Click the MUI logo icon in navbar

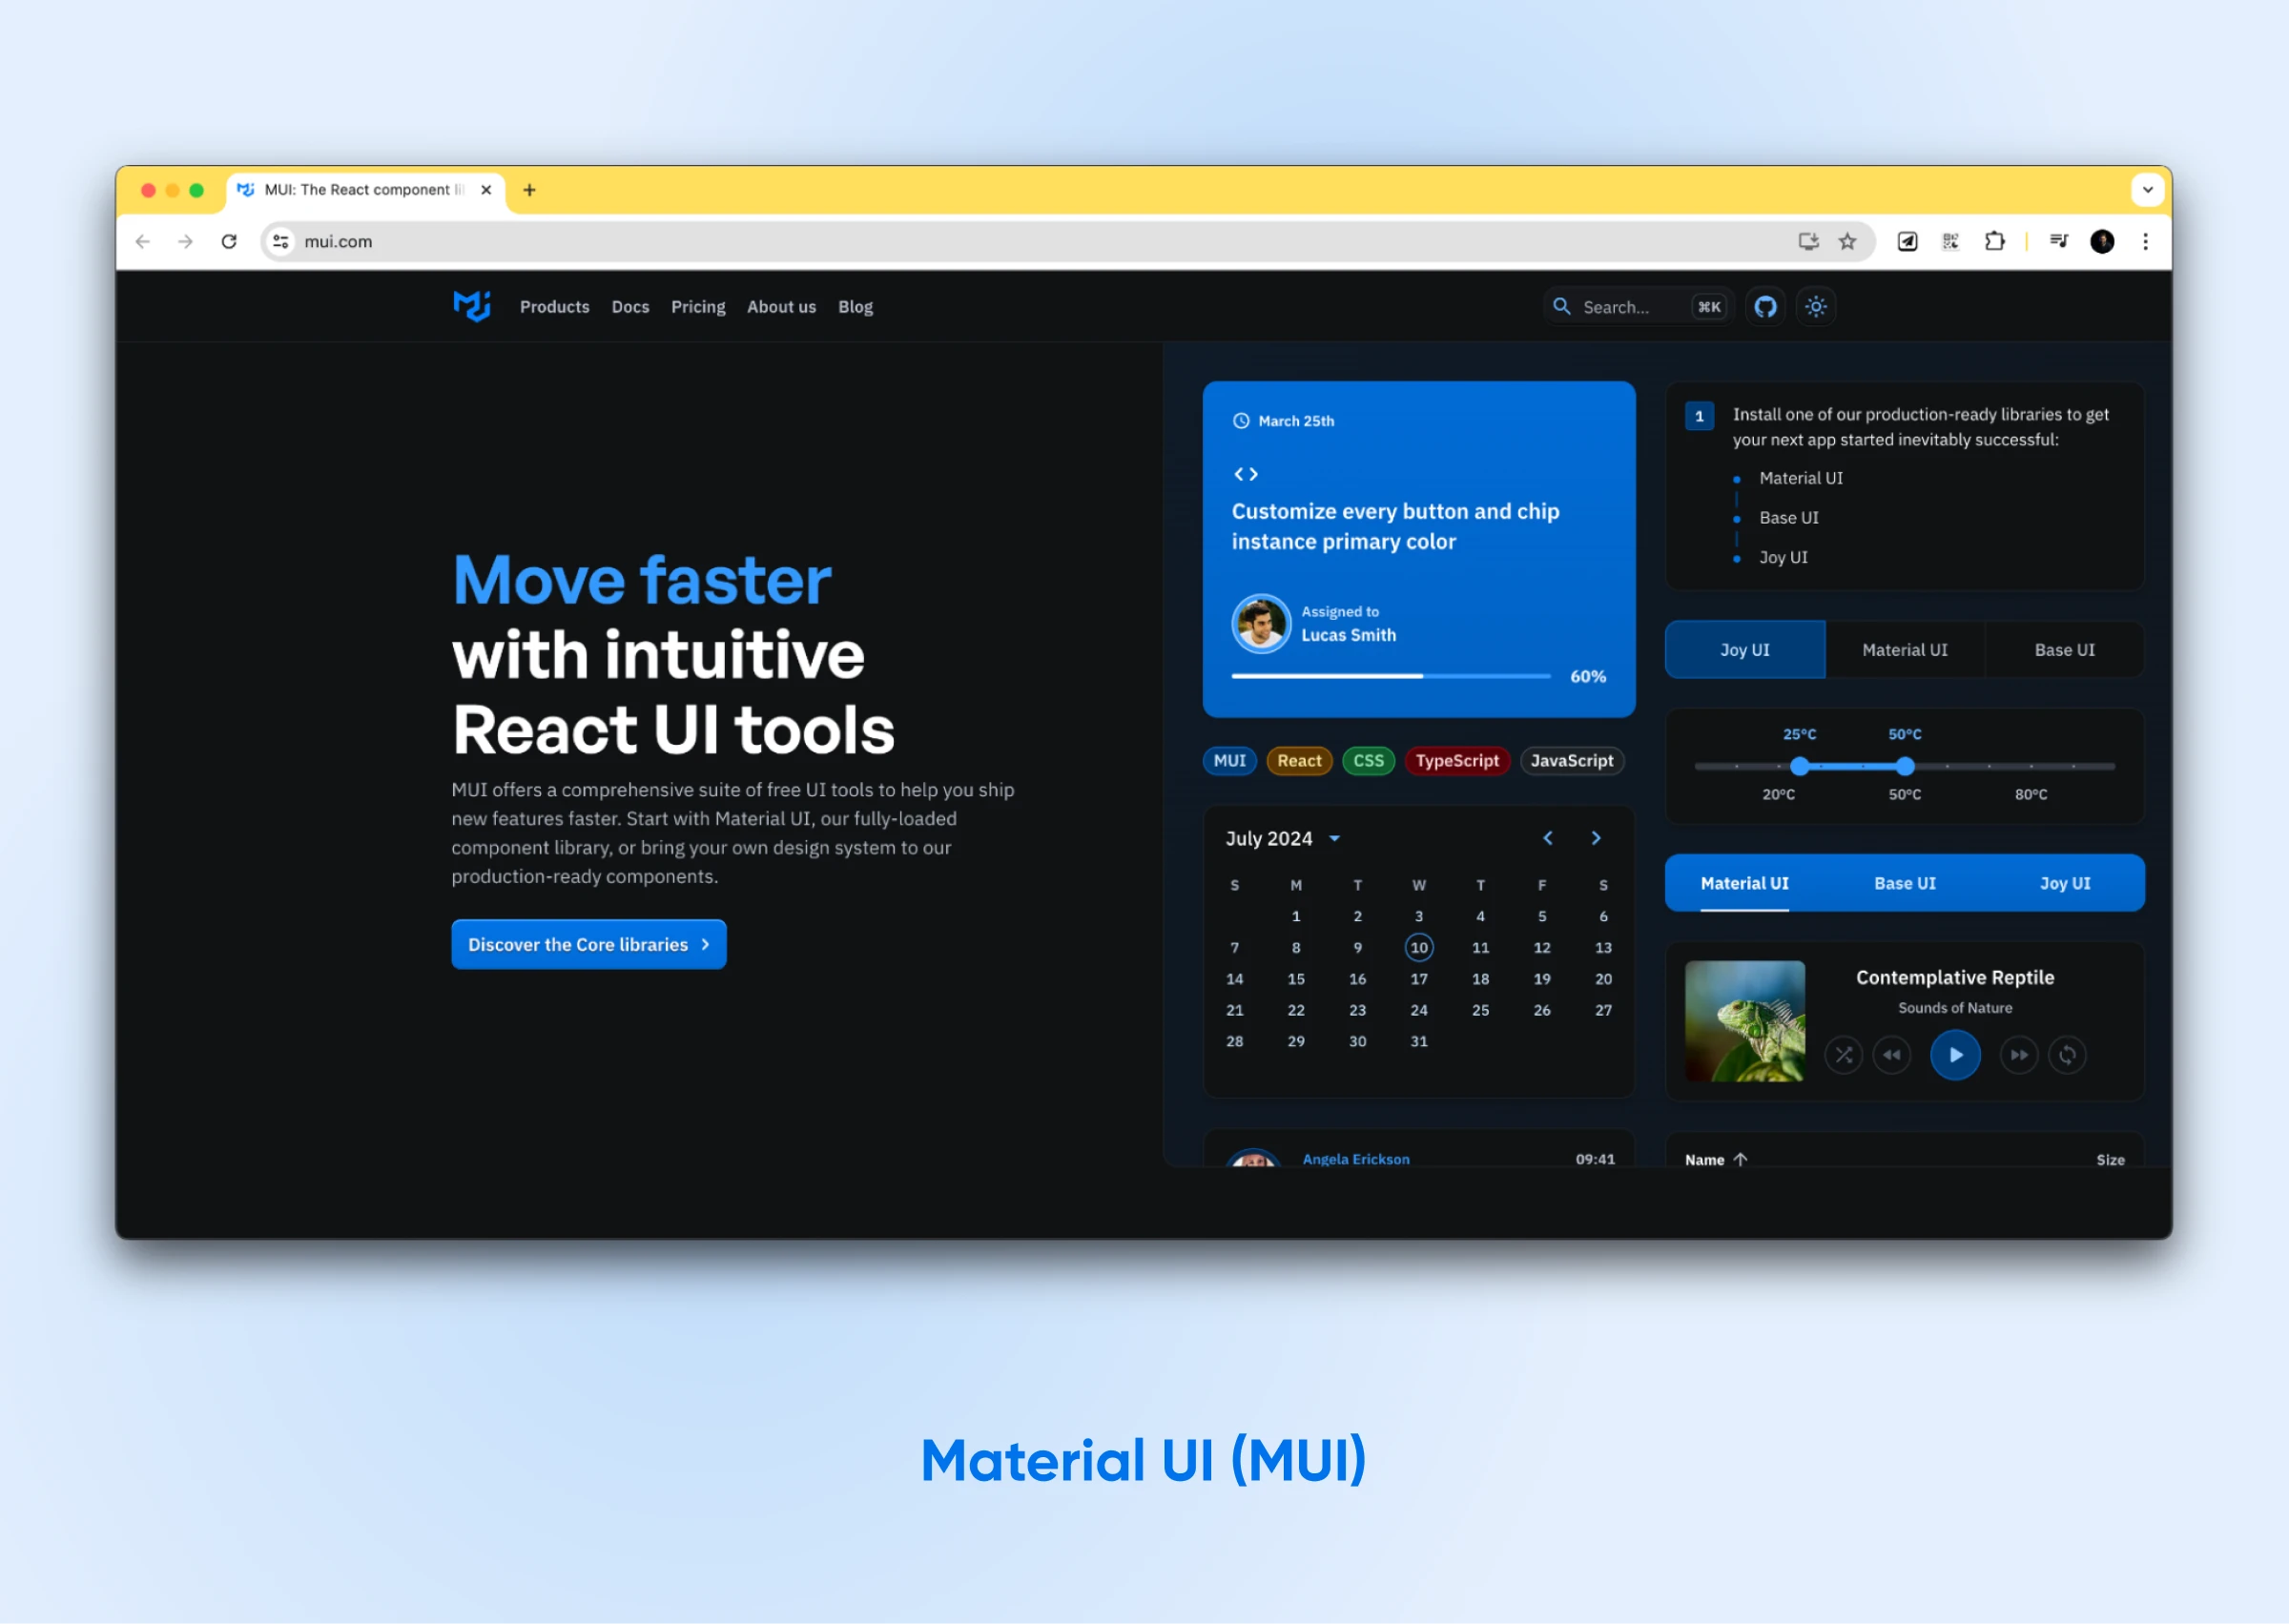pyautogui.click(x=471, y=306)
